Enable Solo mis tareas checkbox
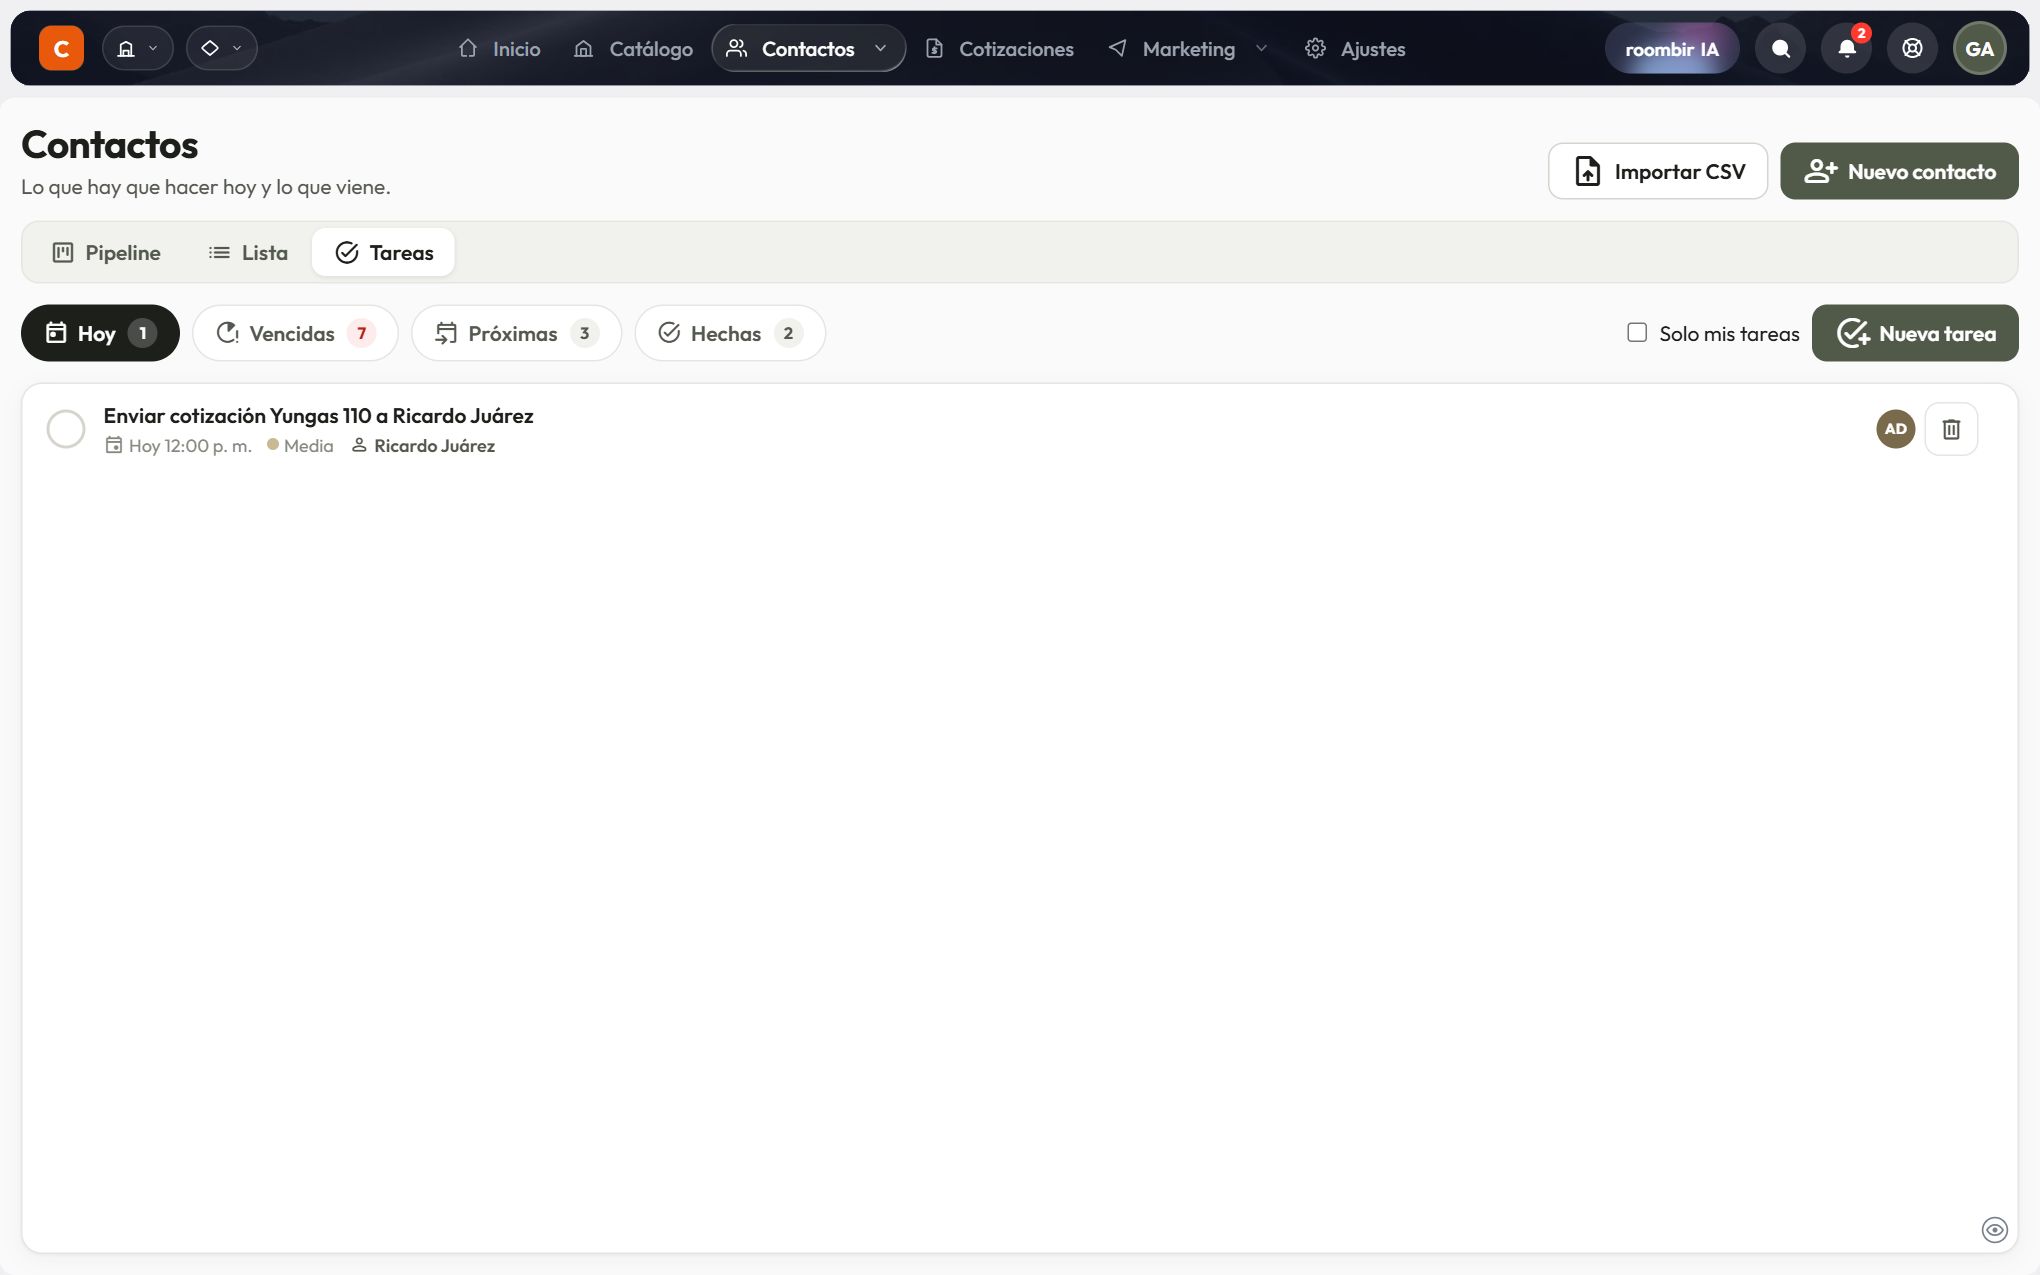2040x1275 pixels. coord(1637,332)
